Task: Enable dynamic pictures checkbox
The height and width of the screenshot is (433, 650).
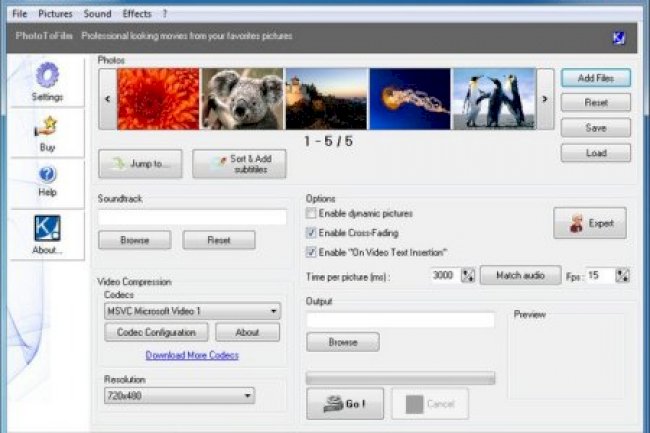Action: click(312, 214)
